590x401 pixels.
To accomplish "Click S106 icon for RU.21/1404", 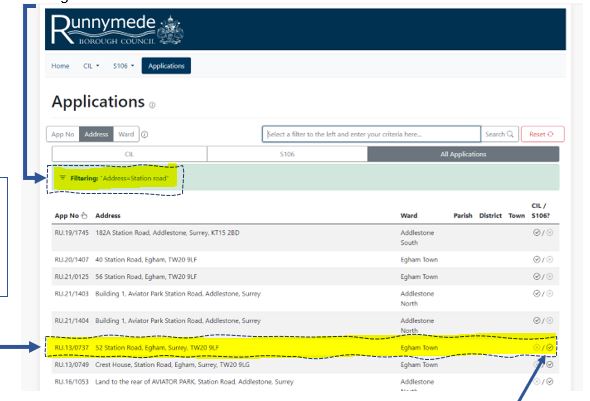I will click(x=550, y=320).
